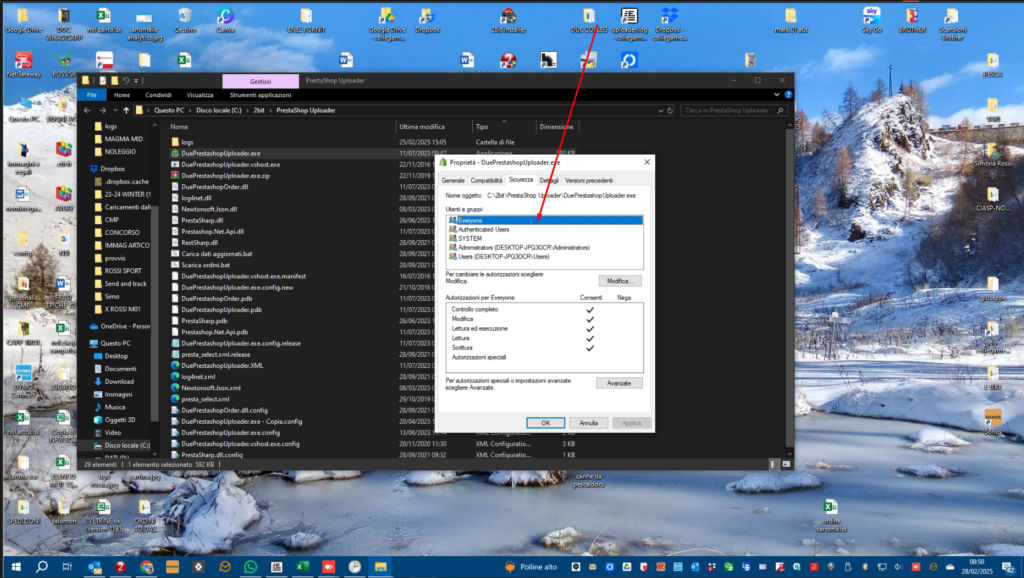Expand the Questo PC tree node
This screenshot has height=578, width=1024.
coord(84,343)
